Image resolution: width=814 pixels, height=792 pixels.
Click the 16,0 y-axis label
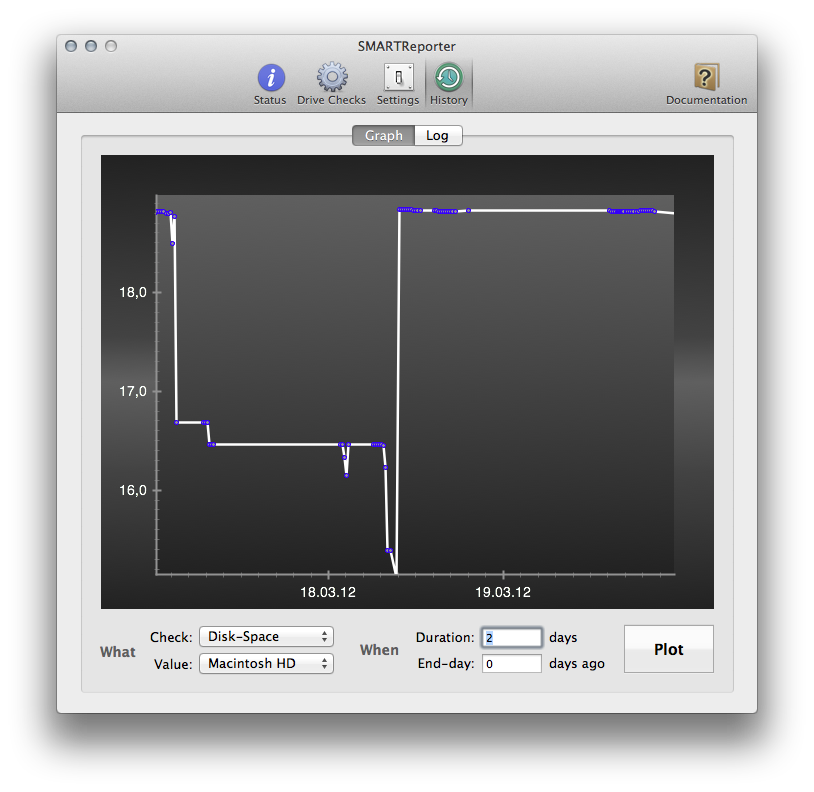coord(133,490)
